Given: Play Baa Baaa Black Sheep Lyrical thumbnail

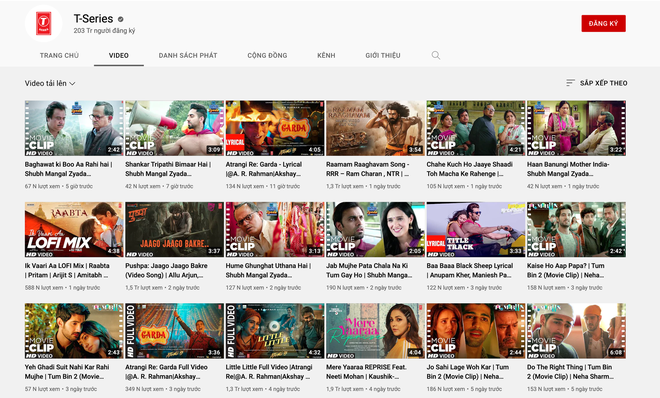Looking at the screenshot, I should (476, 230).
